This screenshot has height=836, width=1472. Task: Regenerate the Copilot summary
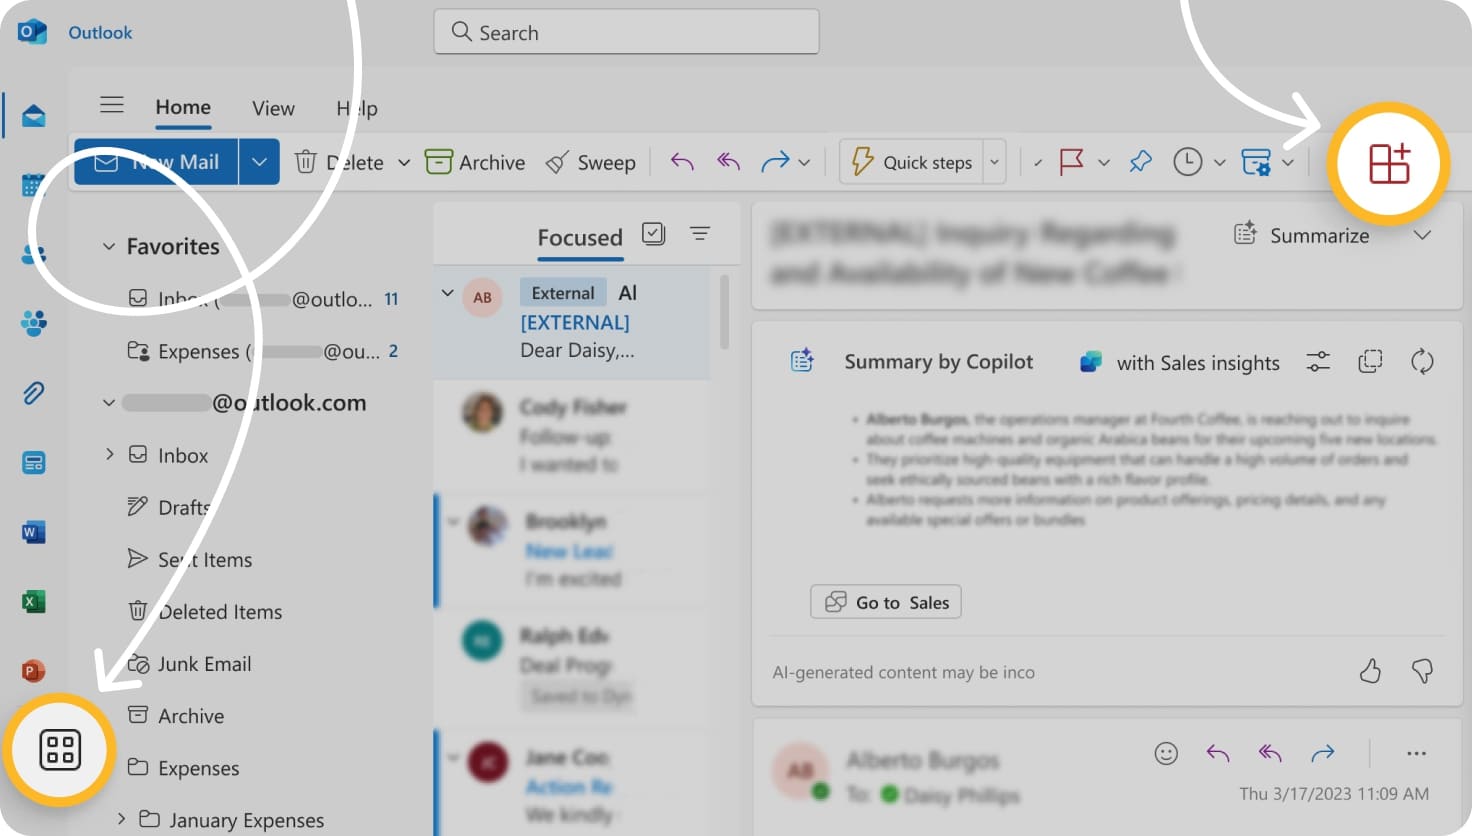tap(1422, 362)
